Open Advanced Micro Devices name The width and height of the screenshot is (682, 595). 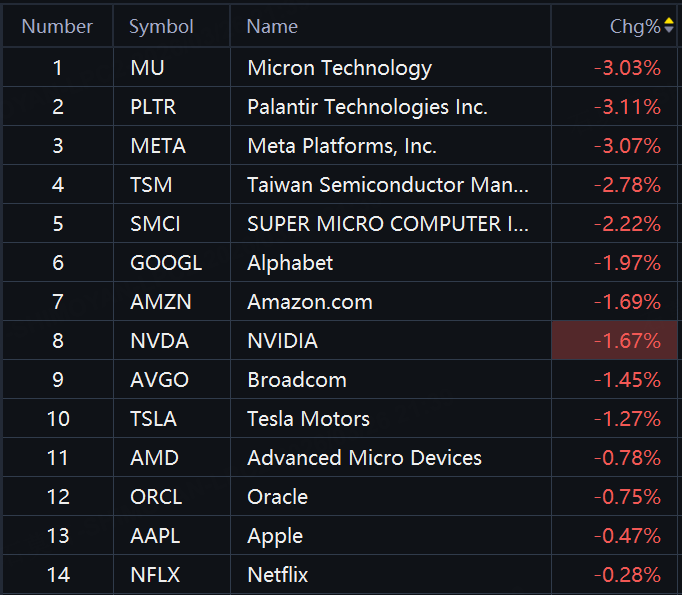[364, 458]
